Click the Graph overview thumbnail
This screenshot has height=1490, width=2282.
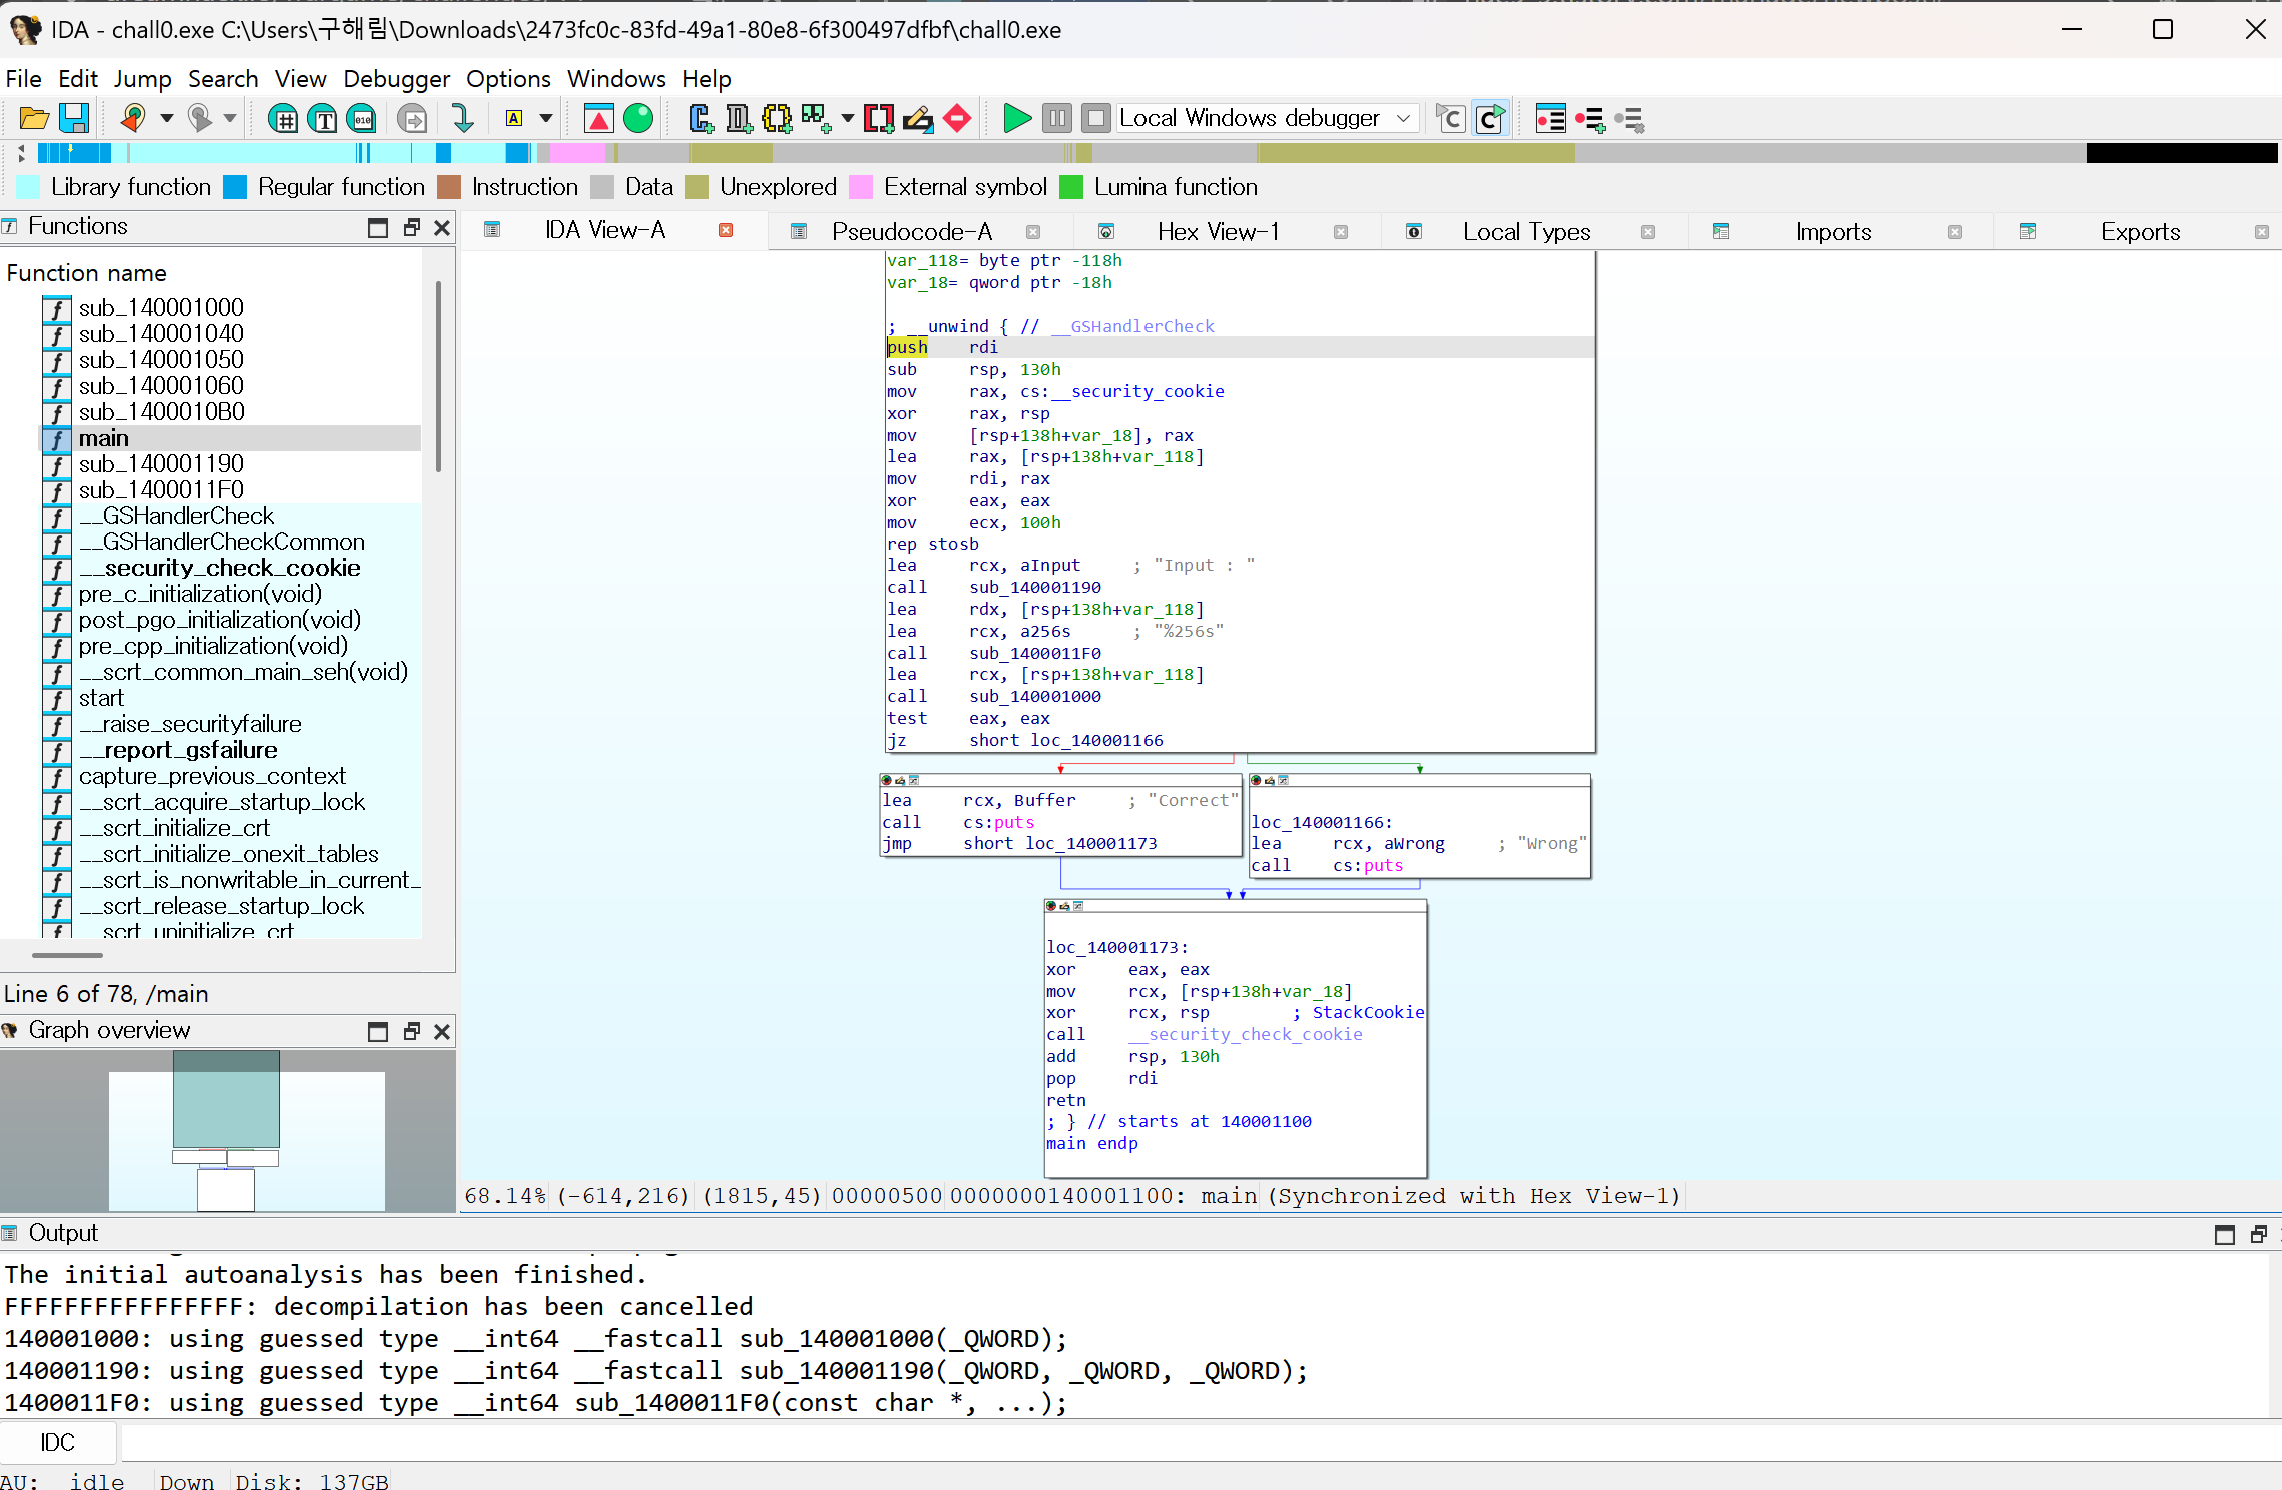[228, 1130]
